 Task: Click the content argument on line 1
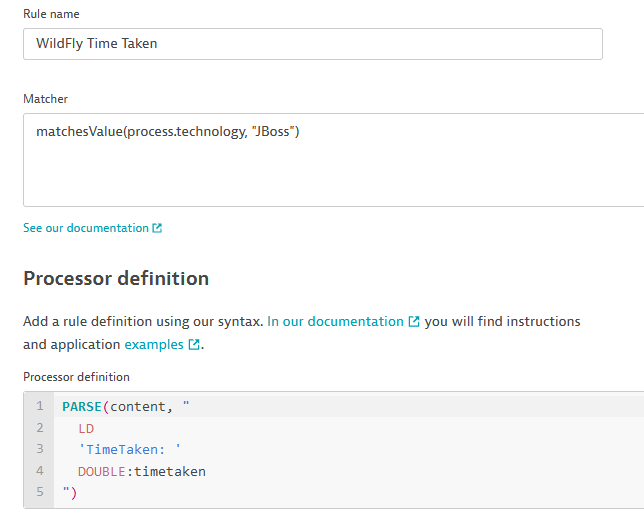[138, 406]
